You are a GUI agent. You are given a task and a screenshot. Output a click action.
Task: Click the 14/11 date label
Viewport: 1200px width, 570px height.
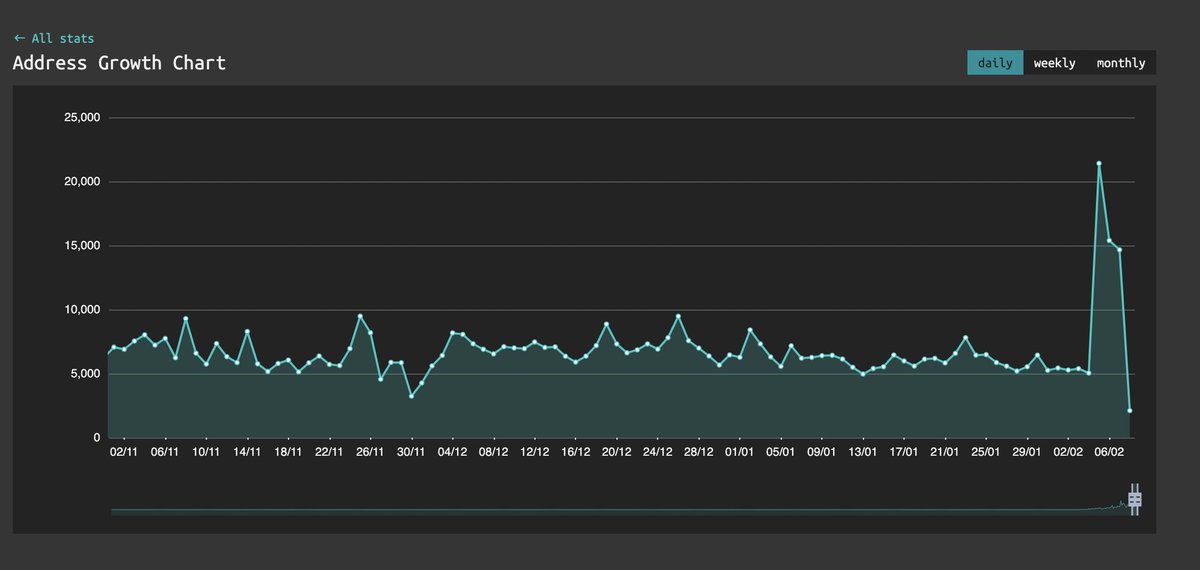click(247, 452)
